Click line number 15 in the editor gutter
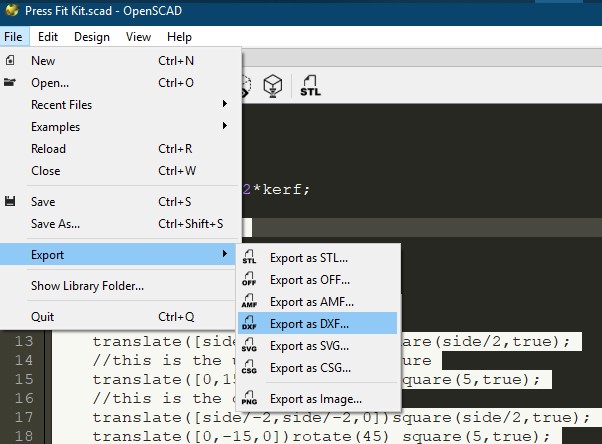602x444 pixels. pos(24,379)
